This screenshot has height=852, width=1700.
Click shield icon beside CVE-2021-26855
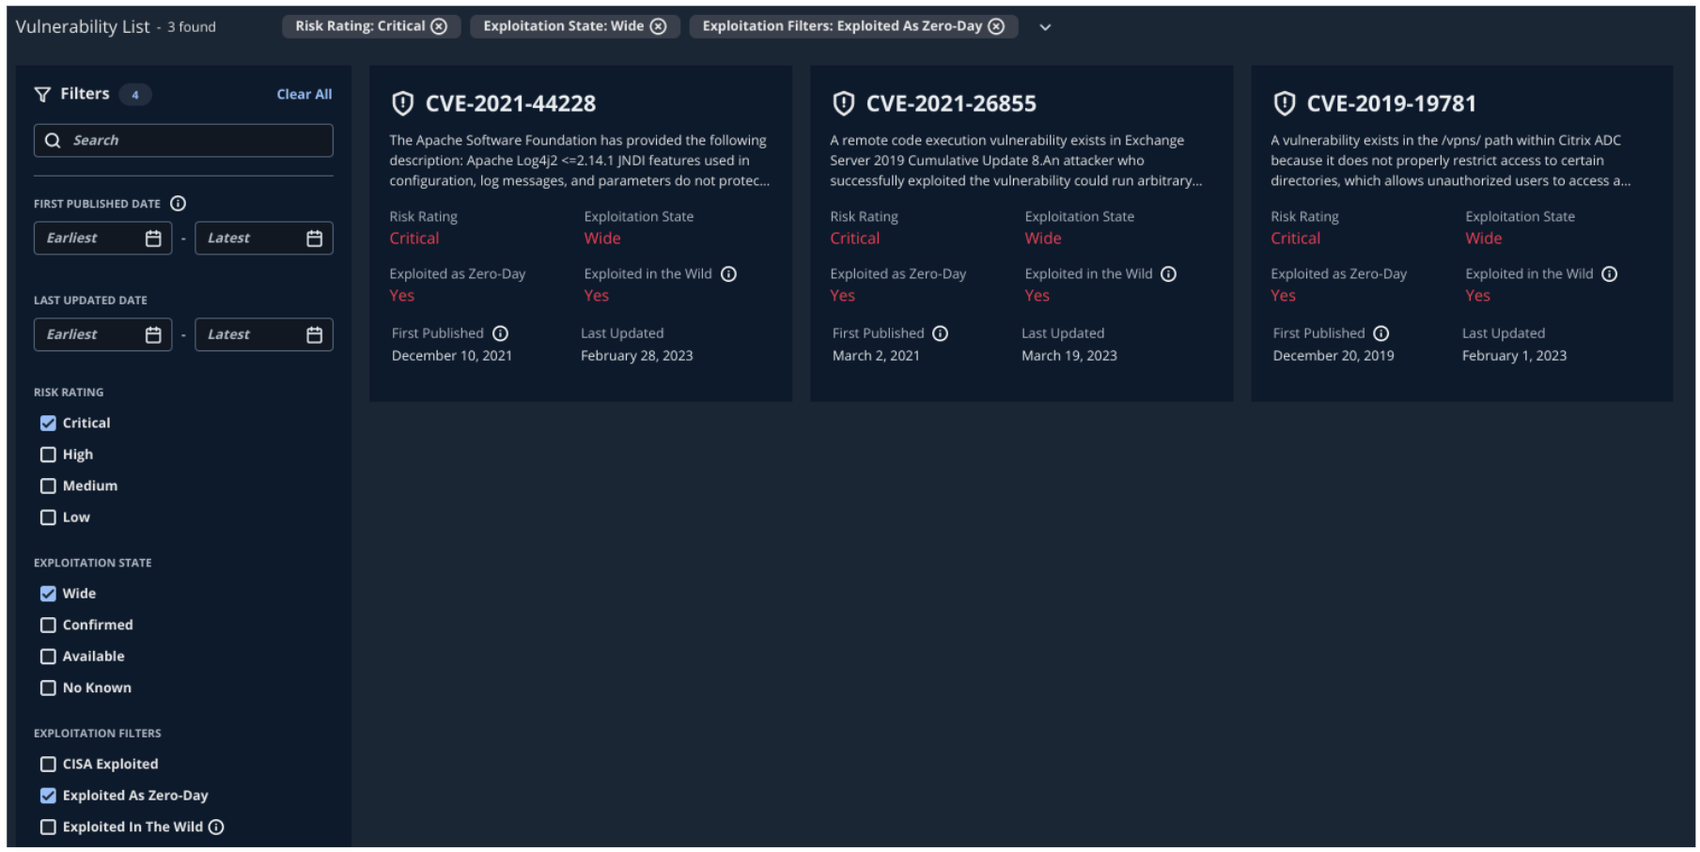844,103
